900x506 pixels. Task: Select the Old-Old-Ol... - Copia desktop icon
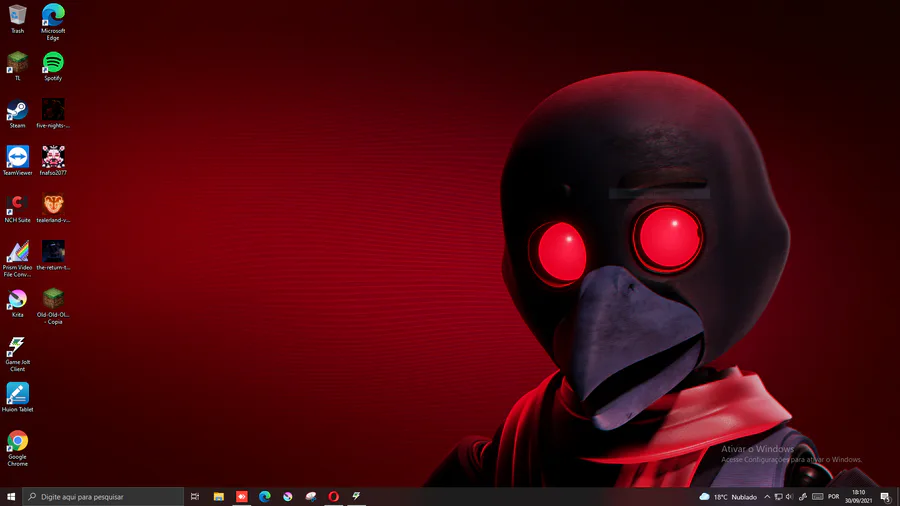(53, 306)
